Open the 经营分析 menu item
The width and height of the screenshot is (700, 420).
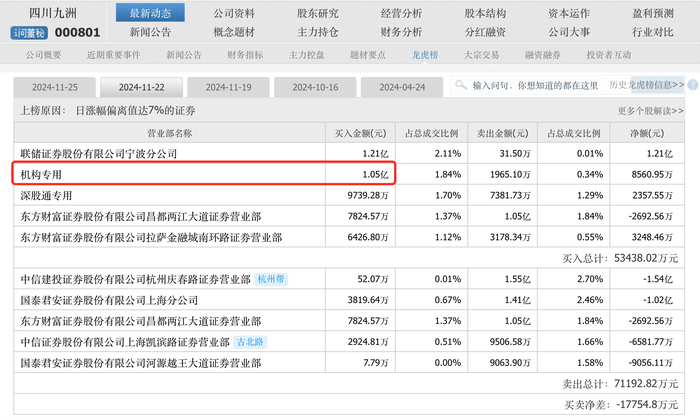click(401, 13)
